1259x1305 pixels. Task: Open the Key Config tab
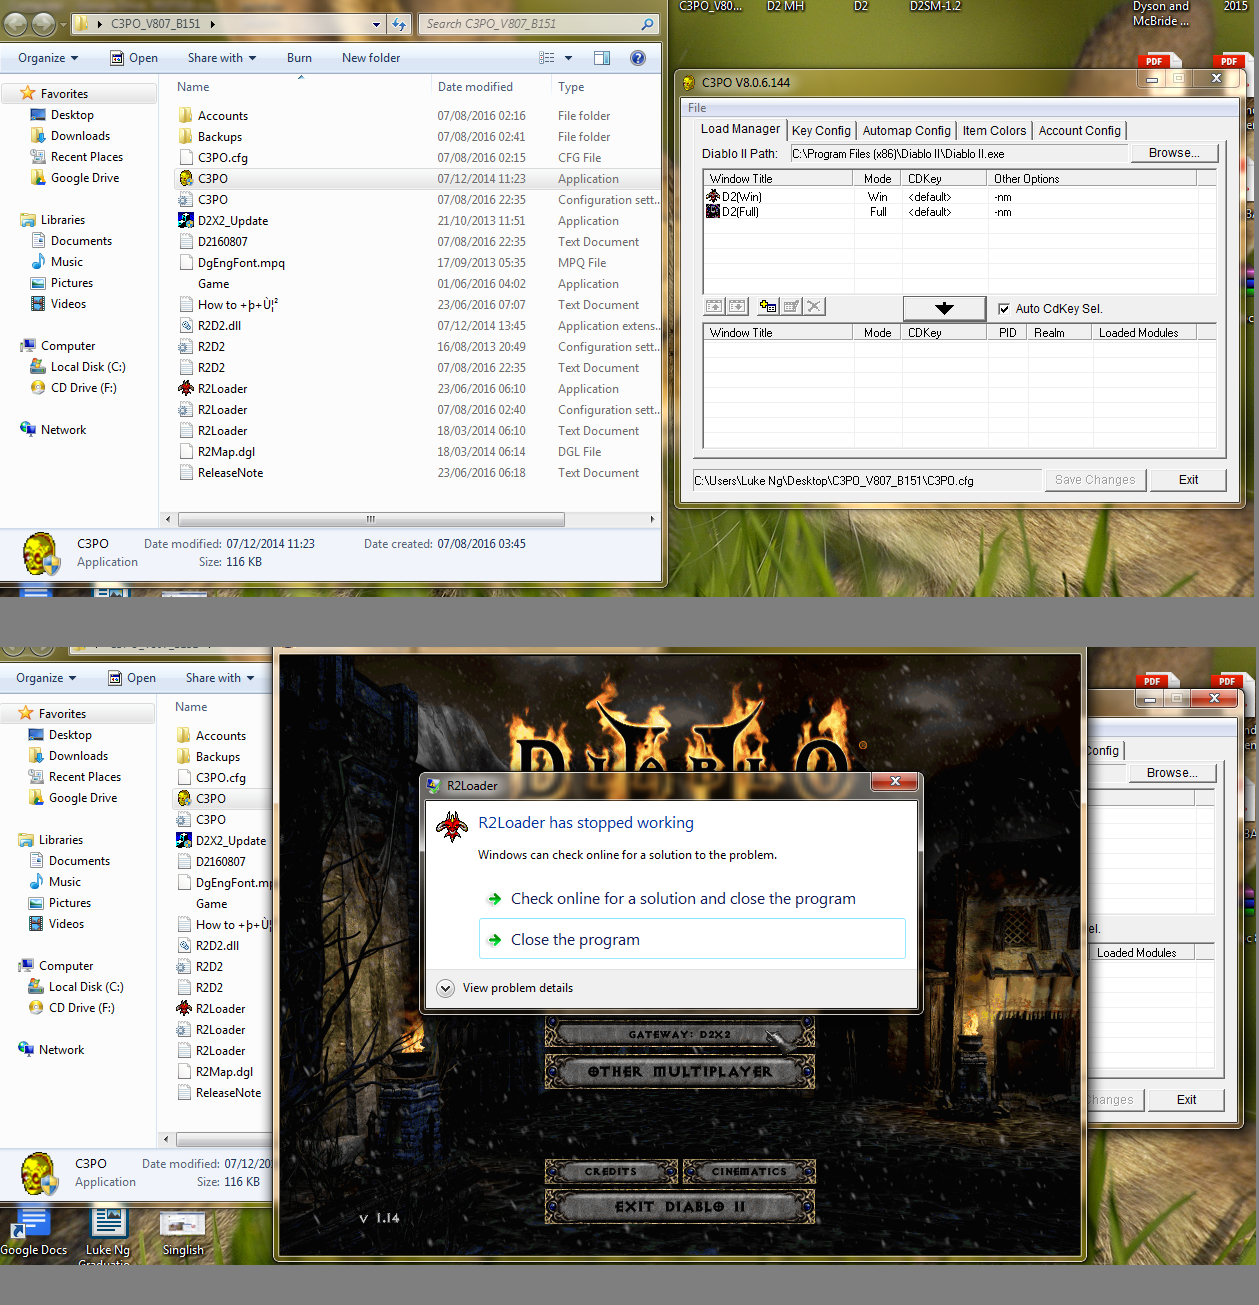pos(821,131)
